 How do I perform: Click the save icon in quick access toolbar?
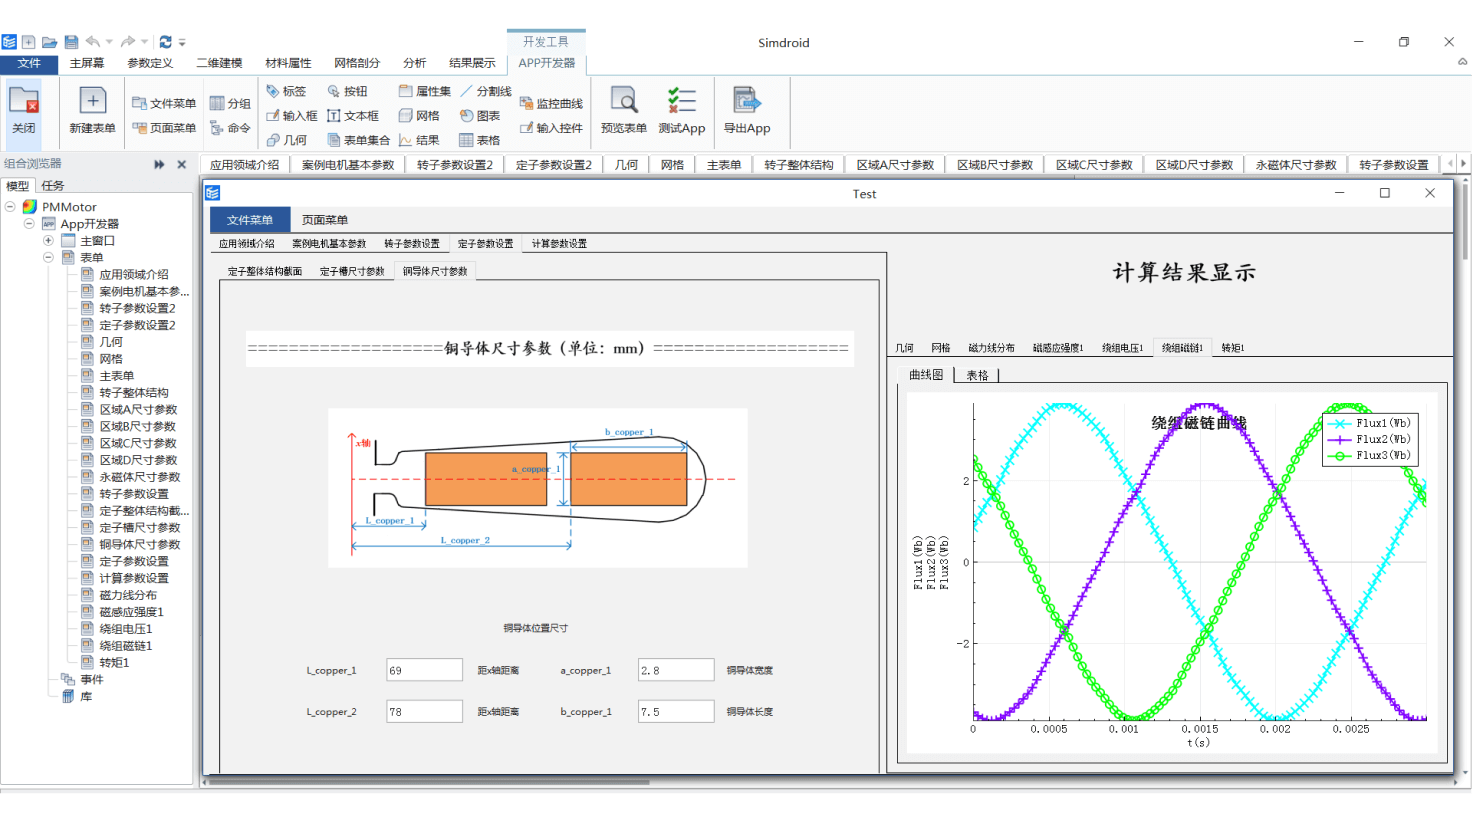[x=71, y=42]
